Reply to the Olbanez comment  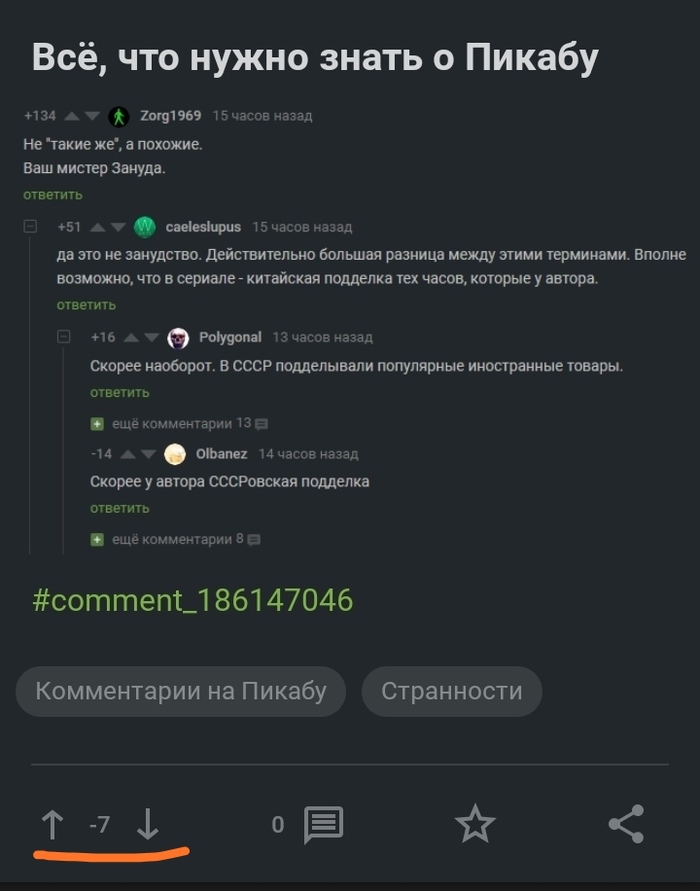[120, 508]
